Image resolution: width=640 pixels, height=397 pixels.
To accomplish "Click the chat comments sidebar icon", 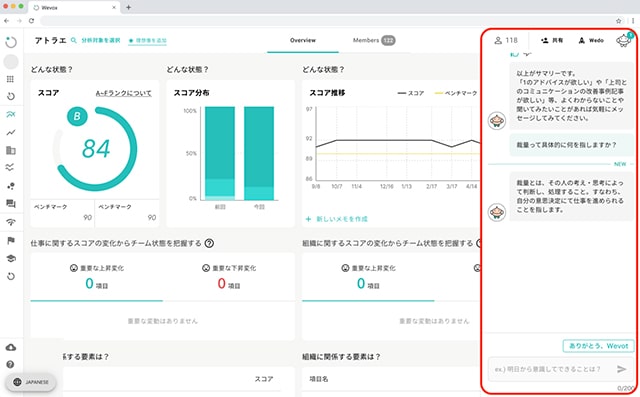I will coord(11,203).
